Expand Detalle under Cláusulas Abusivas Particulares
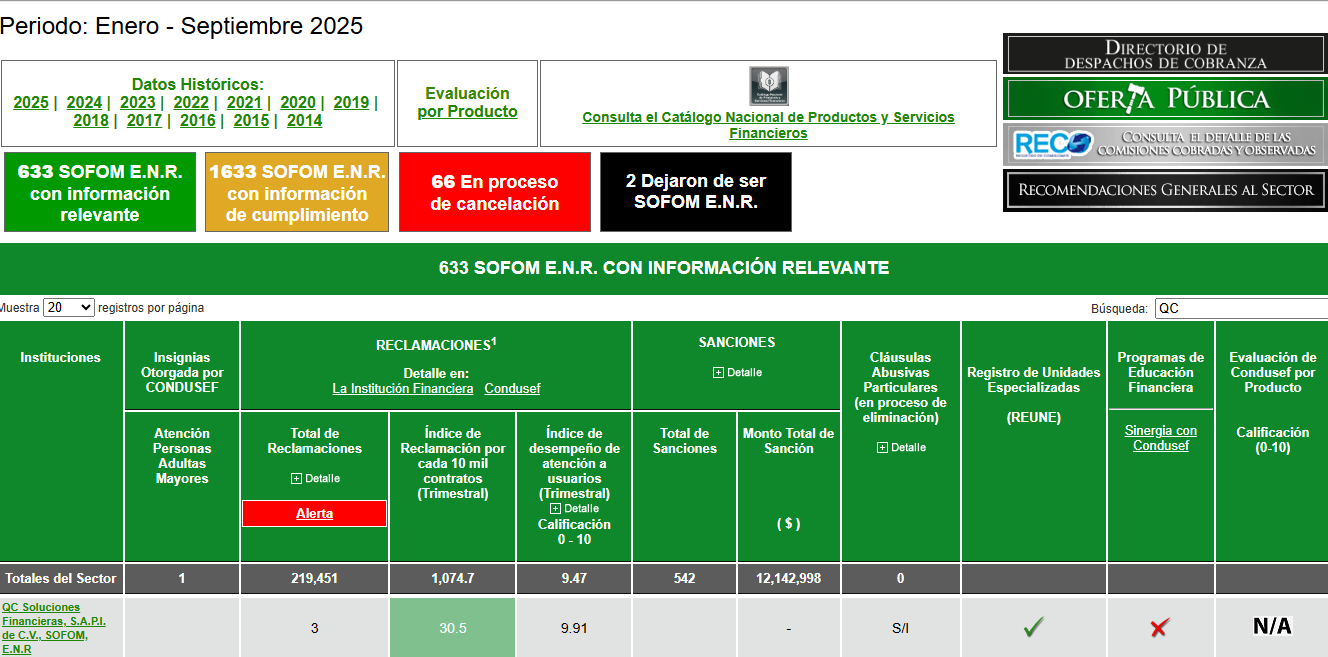Image resolution: width=1328 pixels, height=657 pixels. 899,447
